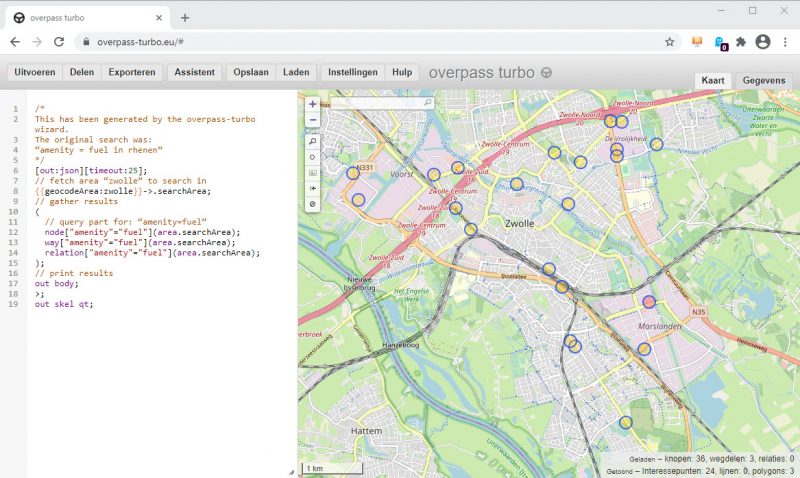Click code line node["amenity"="fuel"]
The width and height of the screenshot is (800, 478).
(x=142, y=232)
